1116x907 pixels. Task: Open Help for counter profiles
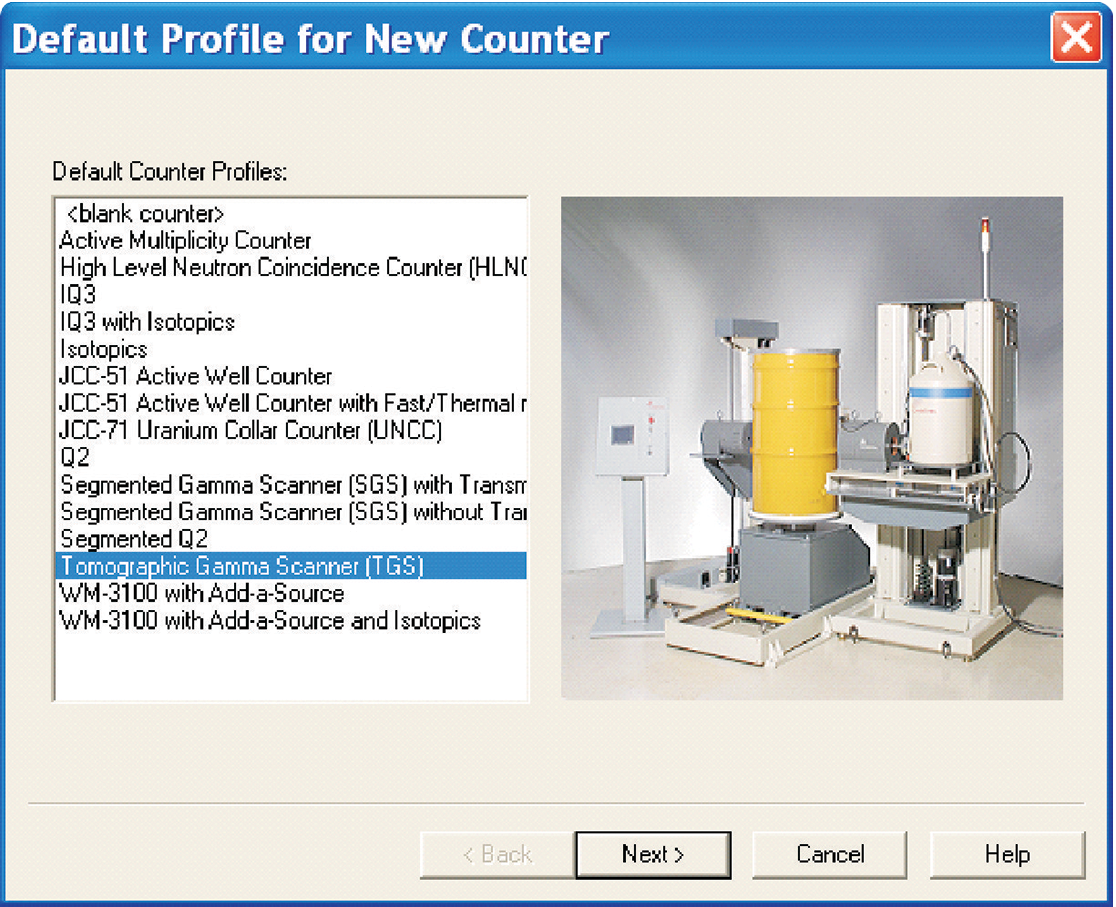click(x=1006, y=854)
